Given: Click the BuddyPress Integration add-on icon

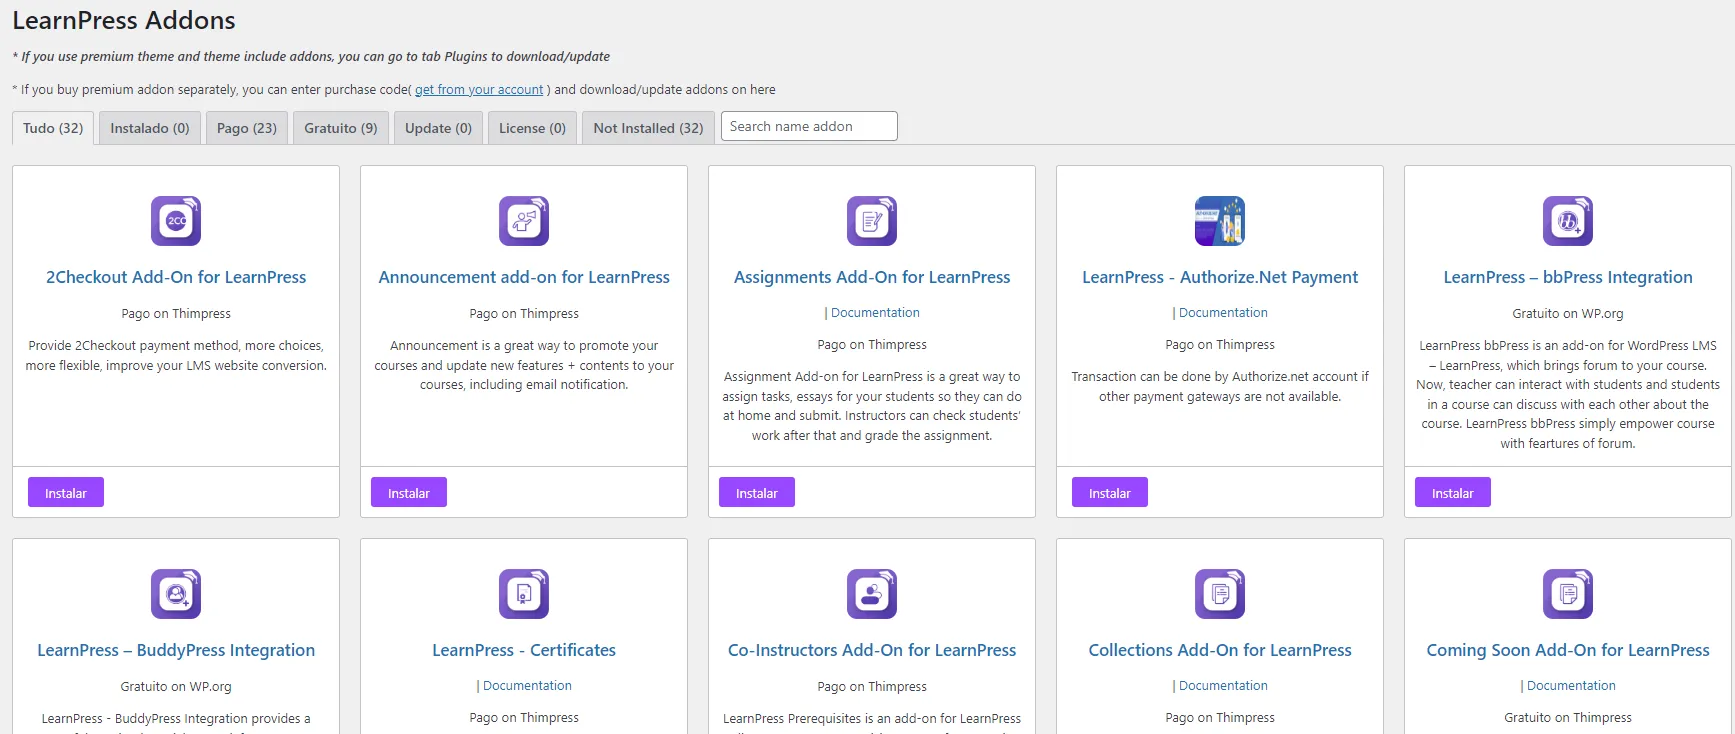Looking at the screenshot, I should coord(176,594).
